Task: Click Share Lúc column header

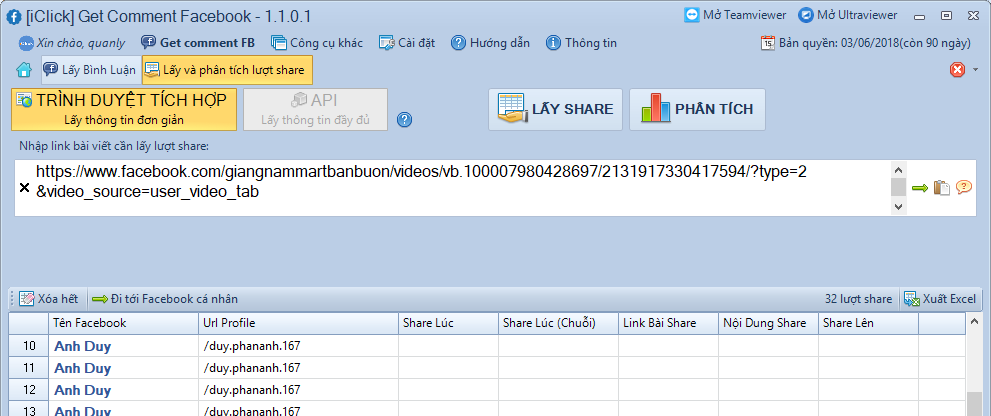Action: (448, 323)
